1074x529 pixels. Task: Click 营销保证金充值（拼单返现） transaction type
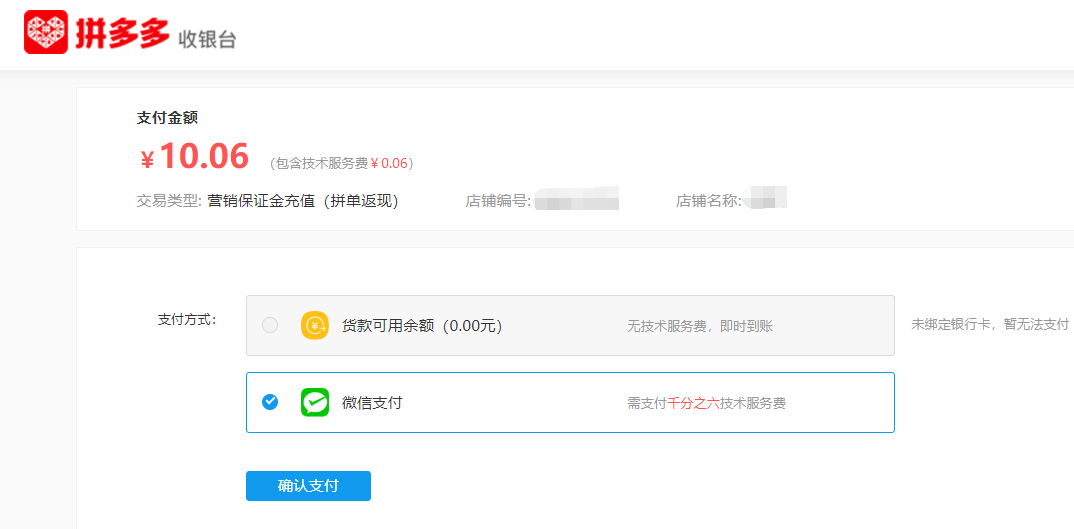[x=303, y=201]
